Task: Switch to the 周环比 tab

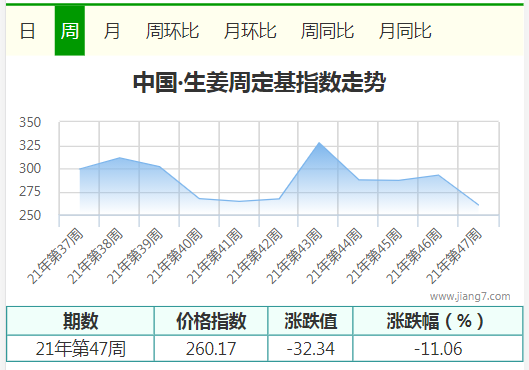Action: [x=172, y=31]
